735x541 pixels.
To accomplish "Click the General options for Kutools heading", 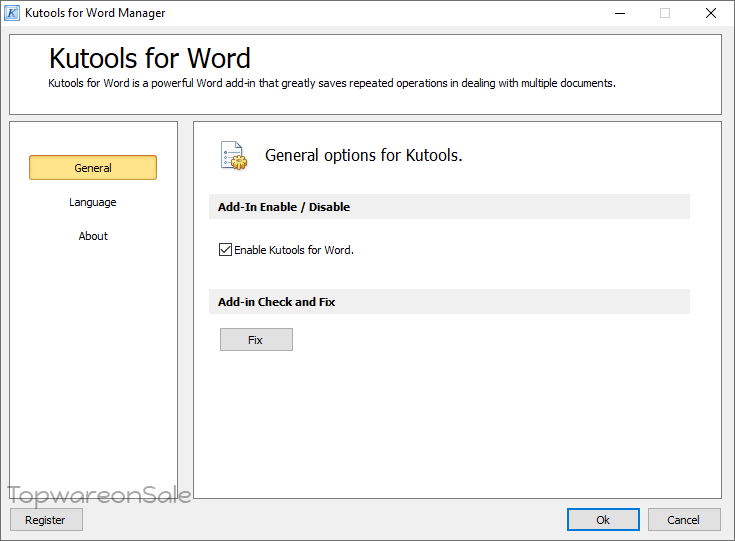I will tap(364, 155).
